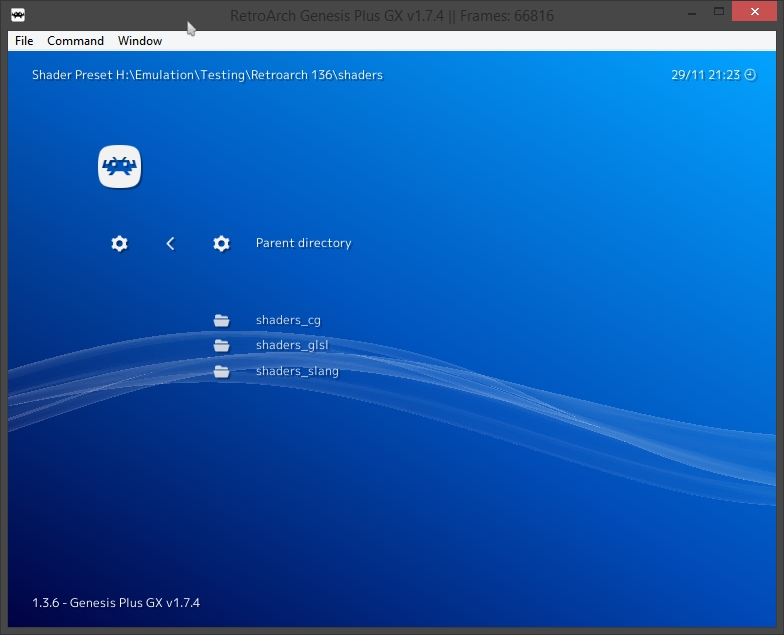Select the Parent directory entry
Screen dimensions: 784x635
click(304, 243)
